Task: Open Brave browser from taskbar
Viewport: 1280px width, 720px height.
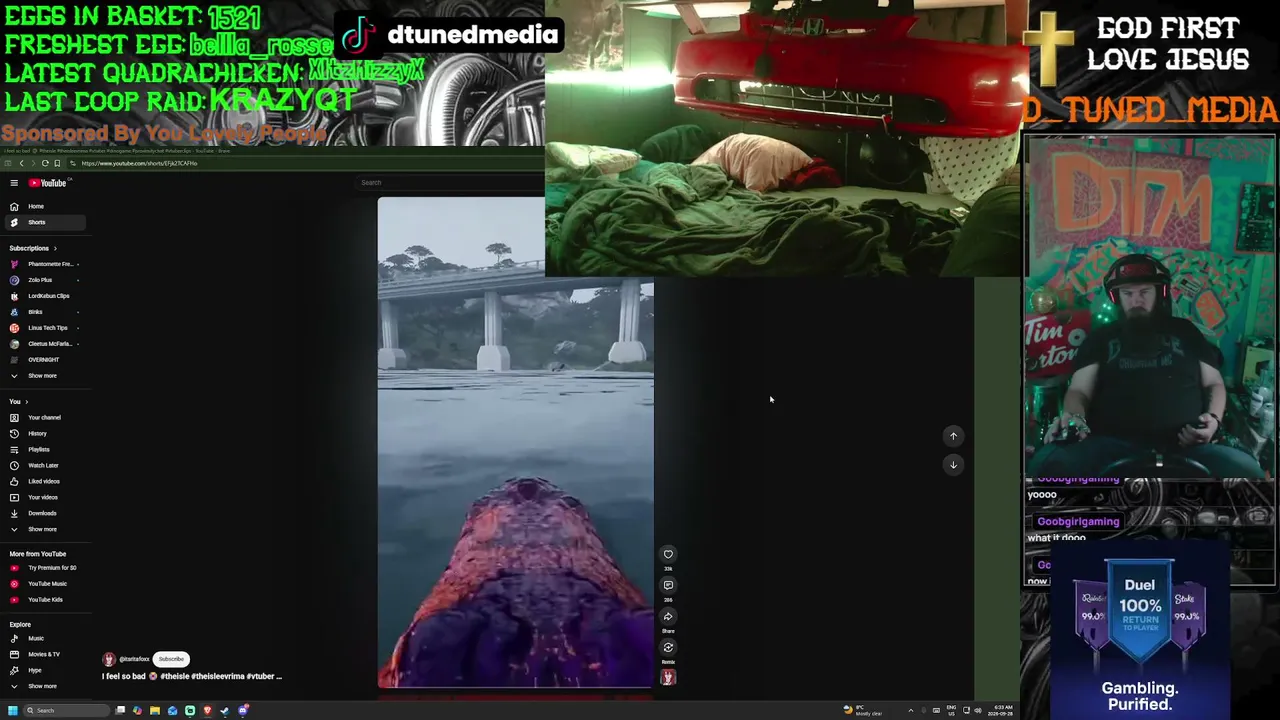Action: pyautogui.click(x=207, y=711)
